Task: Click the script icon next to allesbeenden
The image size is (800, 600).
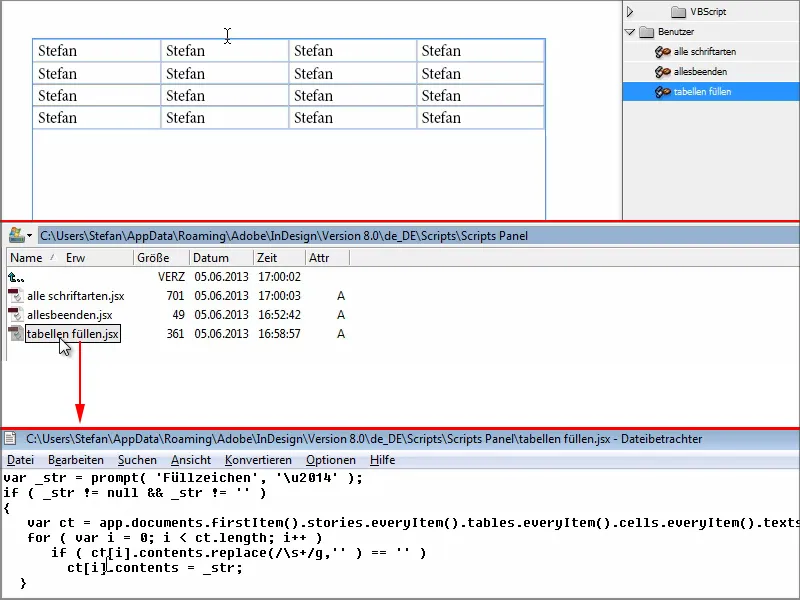Action: 662,72
